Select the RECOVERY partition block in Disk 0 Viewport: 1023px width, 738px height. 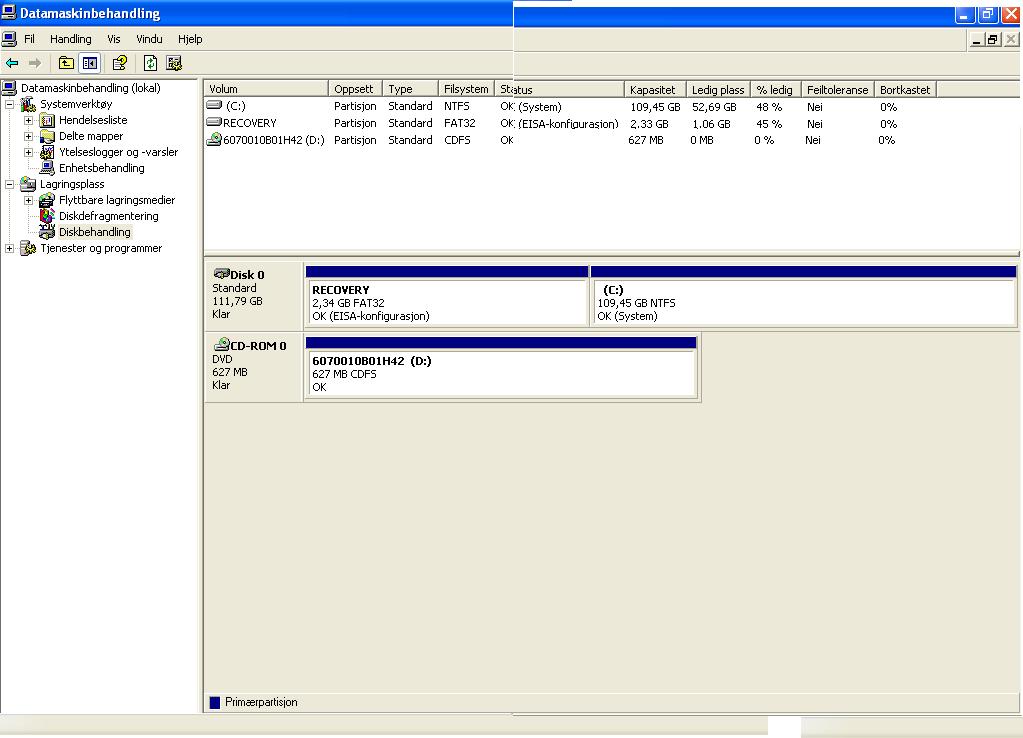447,296
